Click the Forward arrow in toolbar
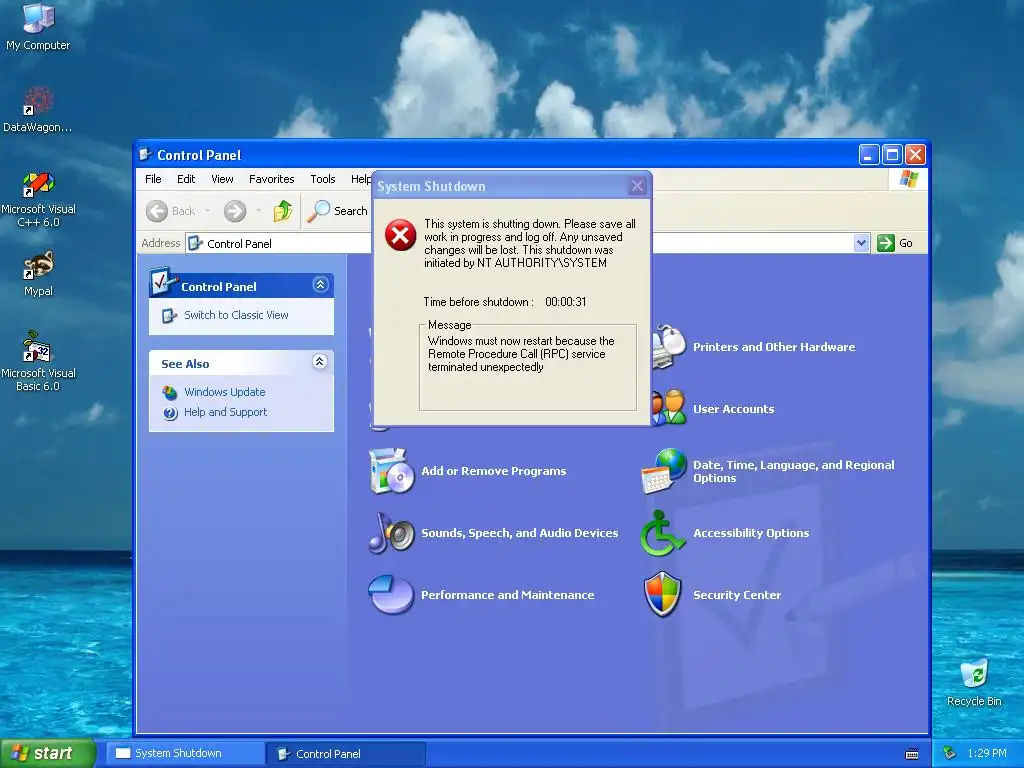 click(235, 211)
